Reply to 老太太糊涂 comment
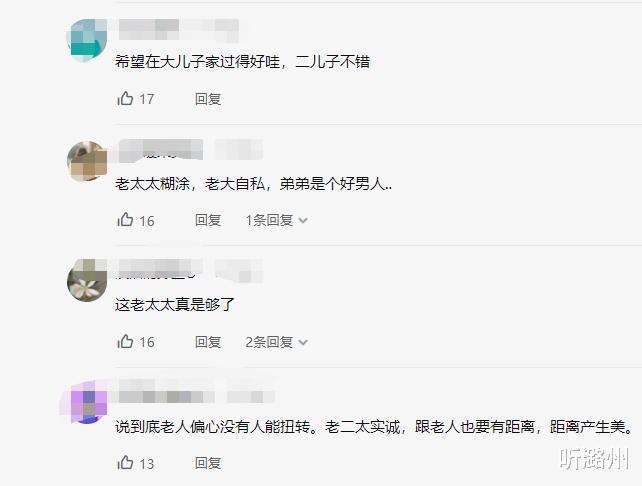Screen dimensions: 642x486 [x=208, y=220]
